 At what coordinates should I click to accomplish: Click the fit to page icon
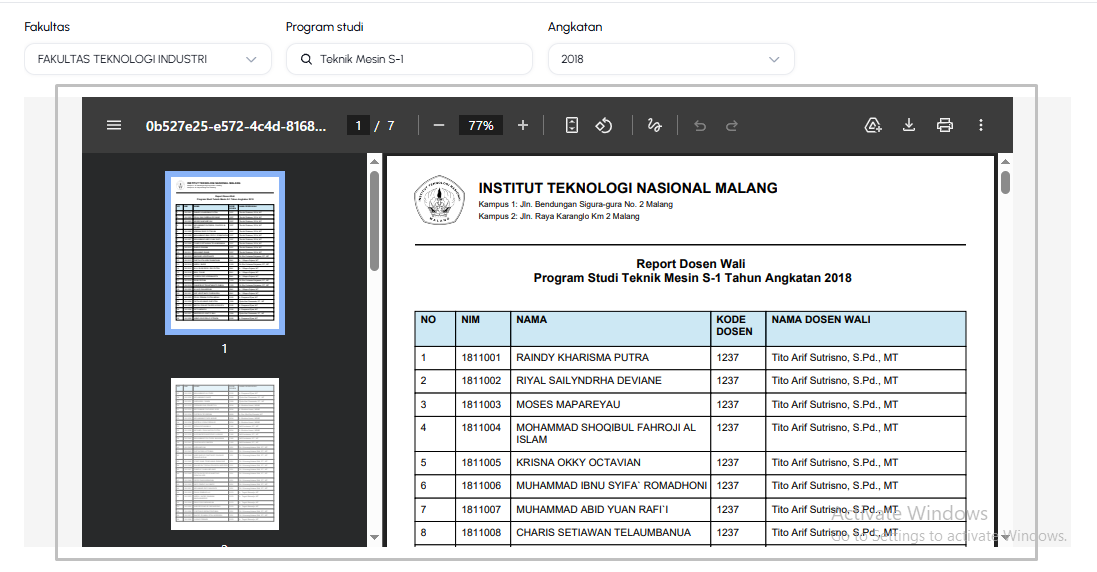pyautogui.click(x=572, y=125)
